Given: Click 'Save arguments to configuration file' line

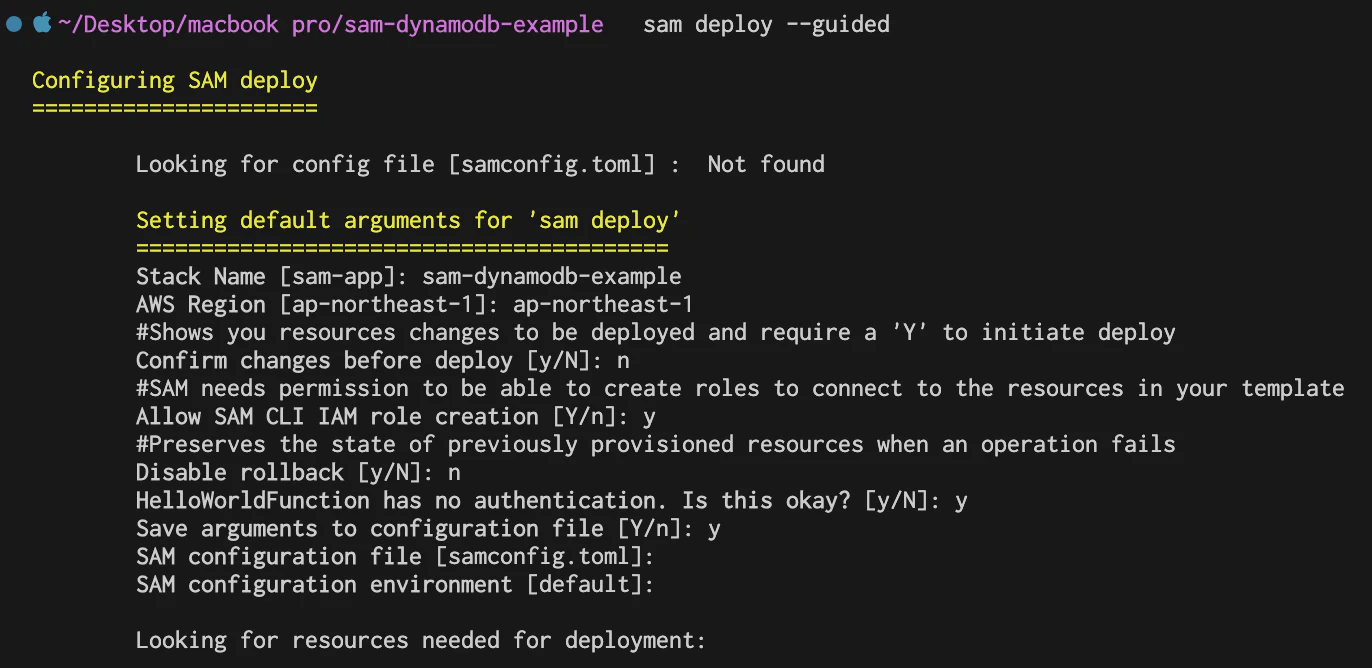Looking at the screenshot, I should tap(428, 528).
